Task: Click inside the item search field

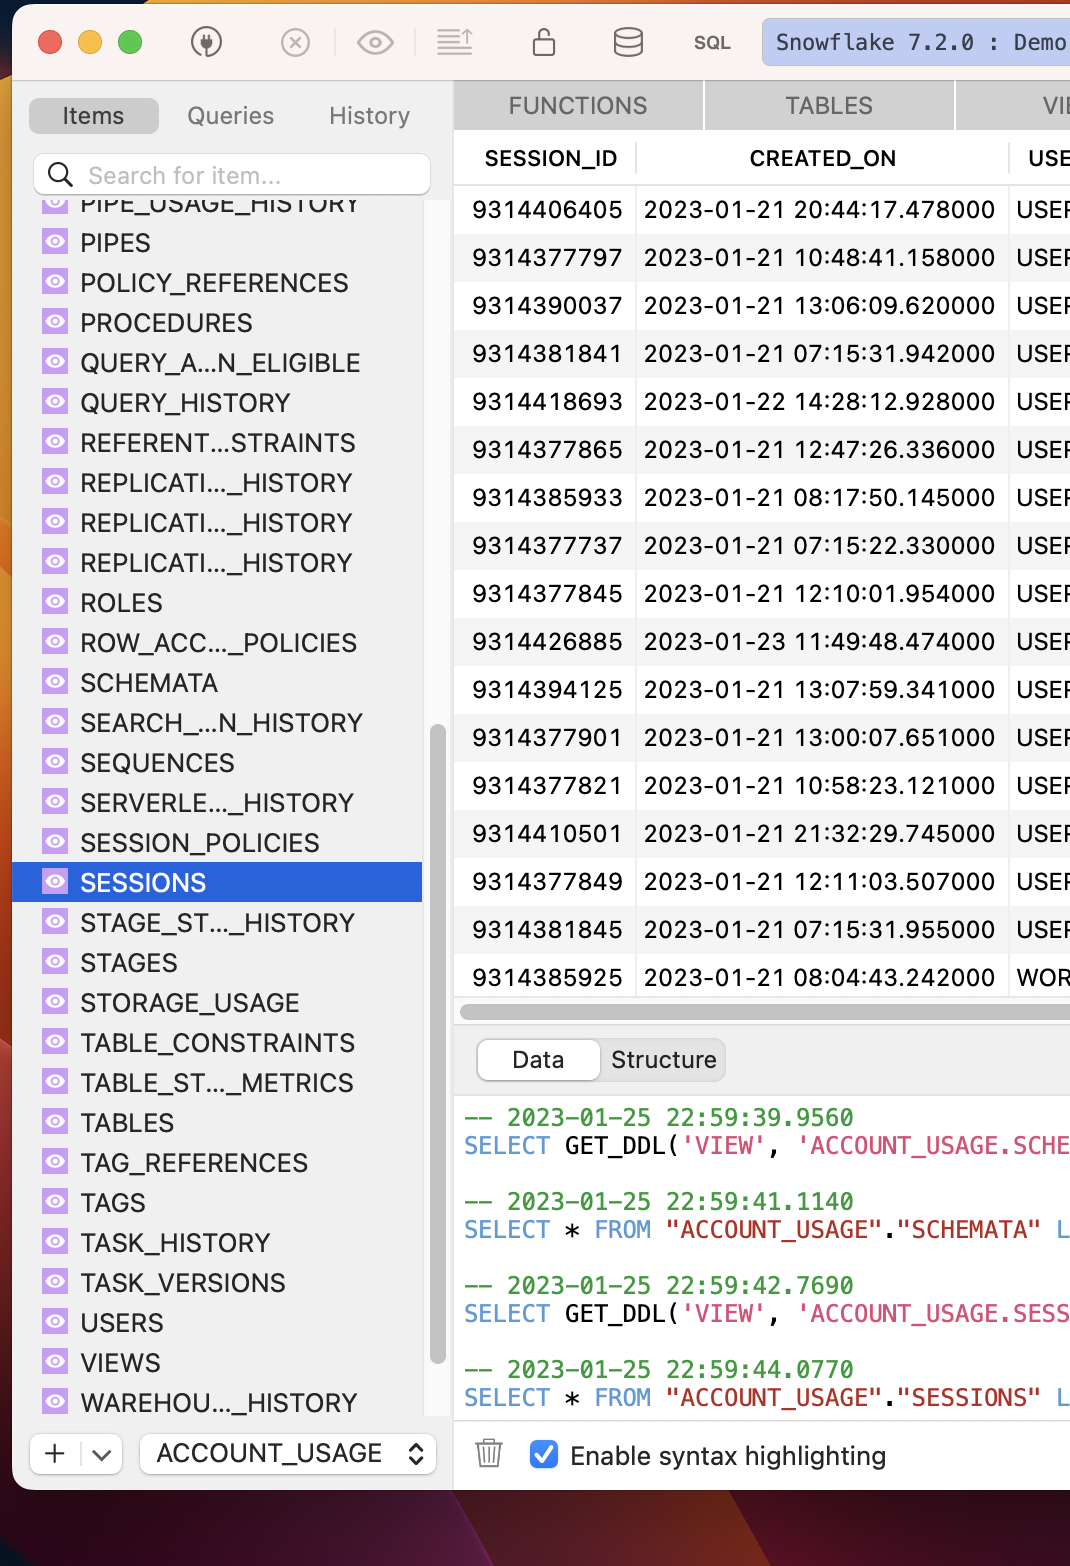Action: 230,174
